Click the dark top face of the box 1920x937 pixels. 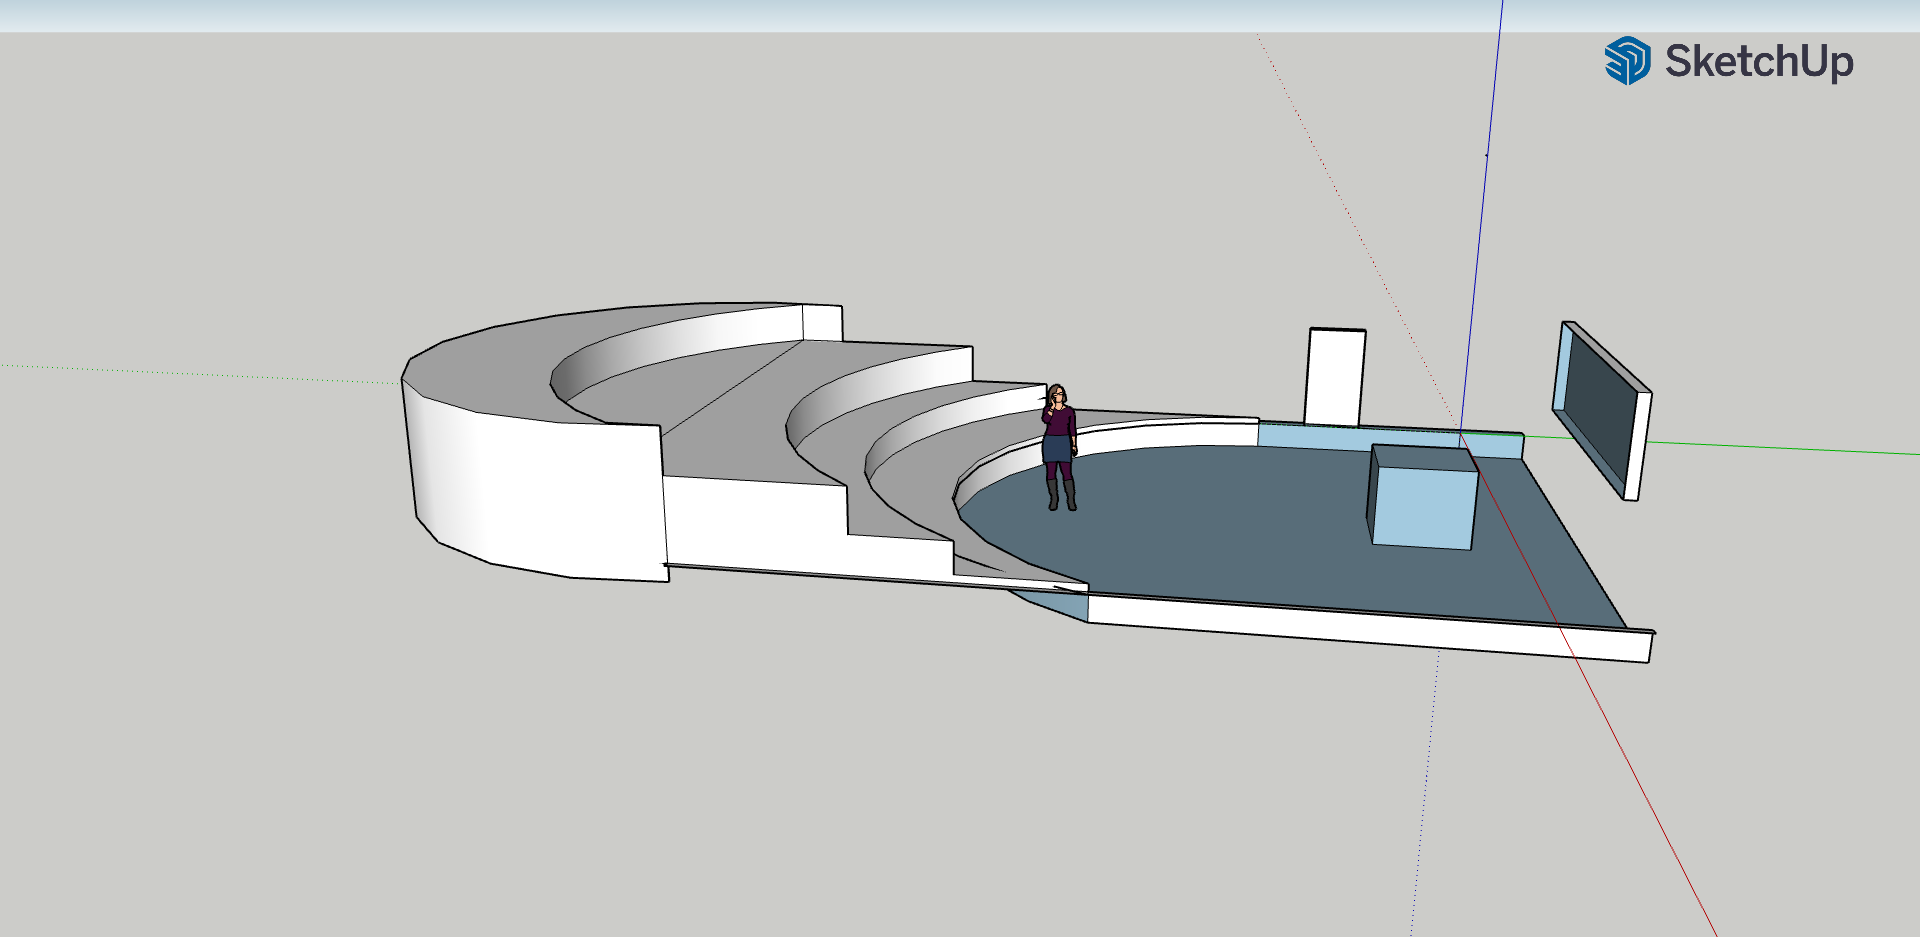point(1422,459)
